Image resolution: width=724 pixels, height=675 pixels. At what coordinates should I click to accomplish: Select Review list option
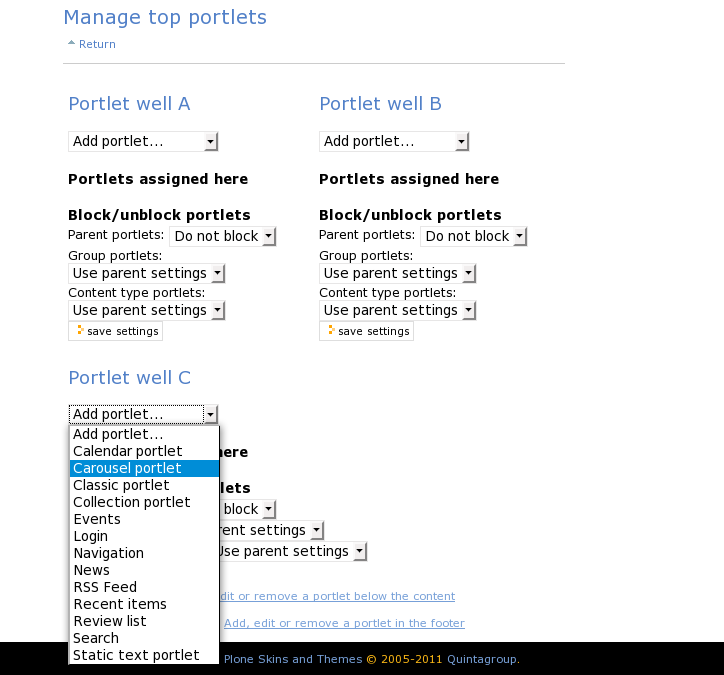tap(110, 621)
